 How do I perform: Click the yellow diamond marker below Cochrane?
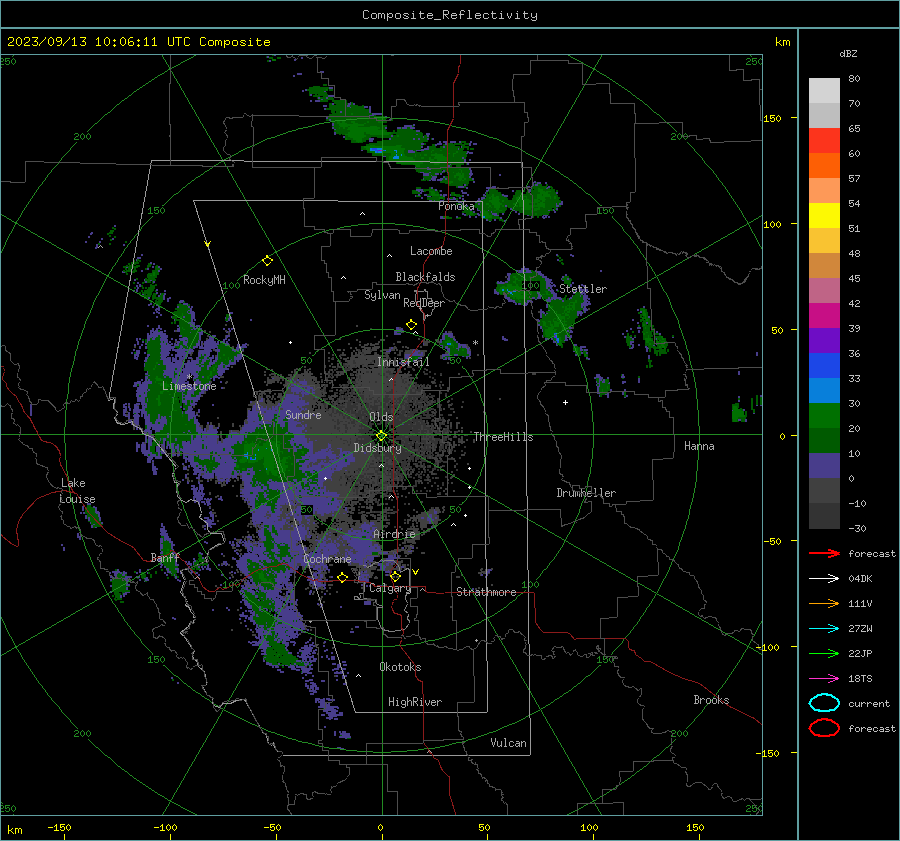click(342, 577)
